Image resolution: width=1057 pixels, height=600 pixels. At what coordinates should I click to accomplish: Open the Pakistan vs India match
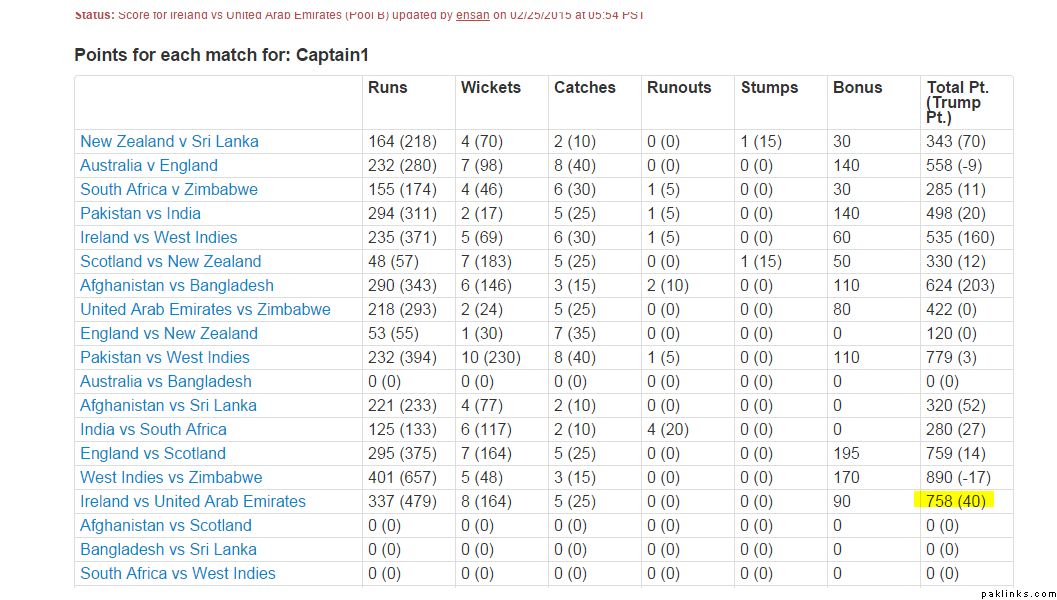(x=140, y=214)
